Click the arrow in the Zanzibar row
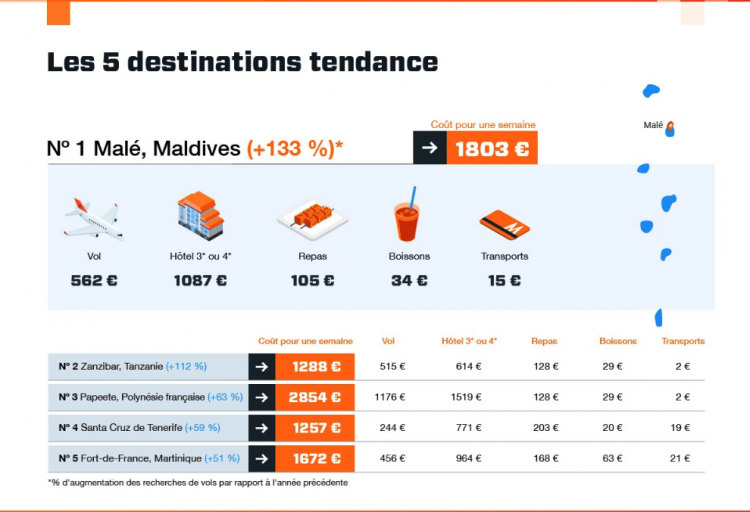Viewport: 750px width, 512px height. [x=262, y=367]
